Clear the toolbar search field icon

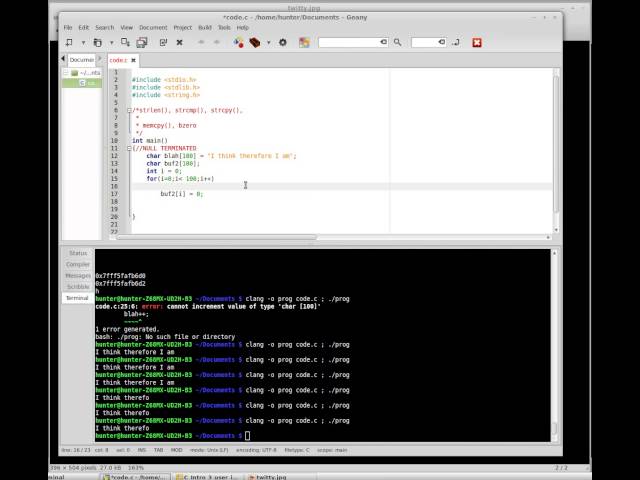point(384,42)
